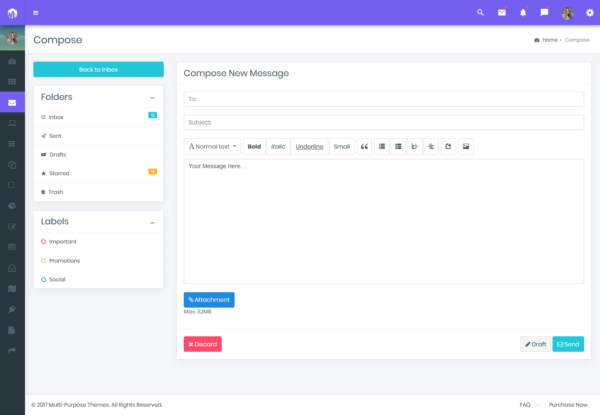Toggle Small text formatting
Screen dimensions: 600x415
[342, 146]
